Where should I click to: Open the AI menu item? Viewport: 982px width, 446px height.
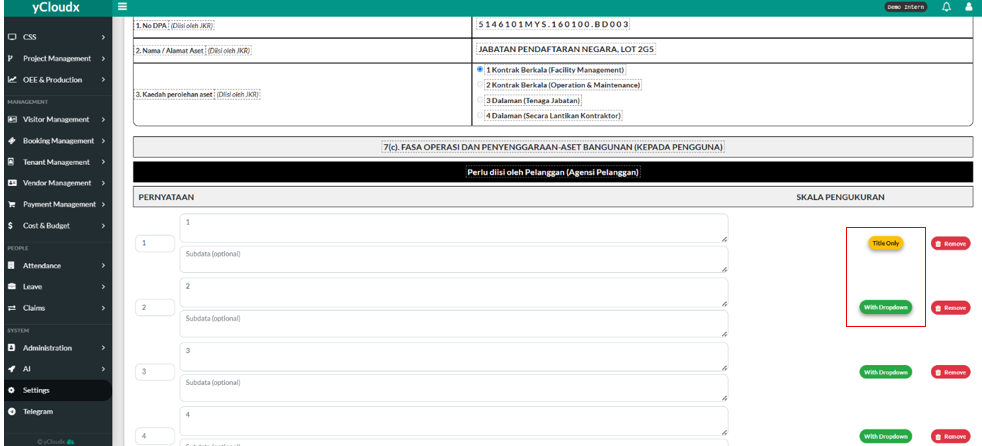tap(56, 369)
